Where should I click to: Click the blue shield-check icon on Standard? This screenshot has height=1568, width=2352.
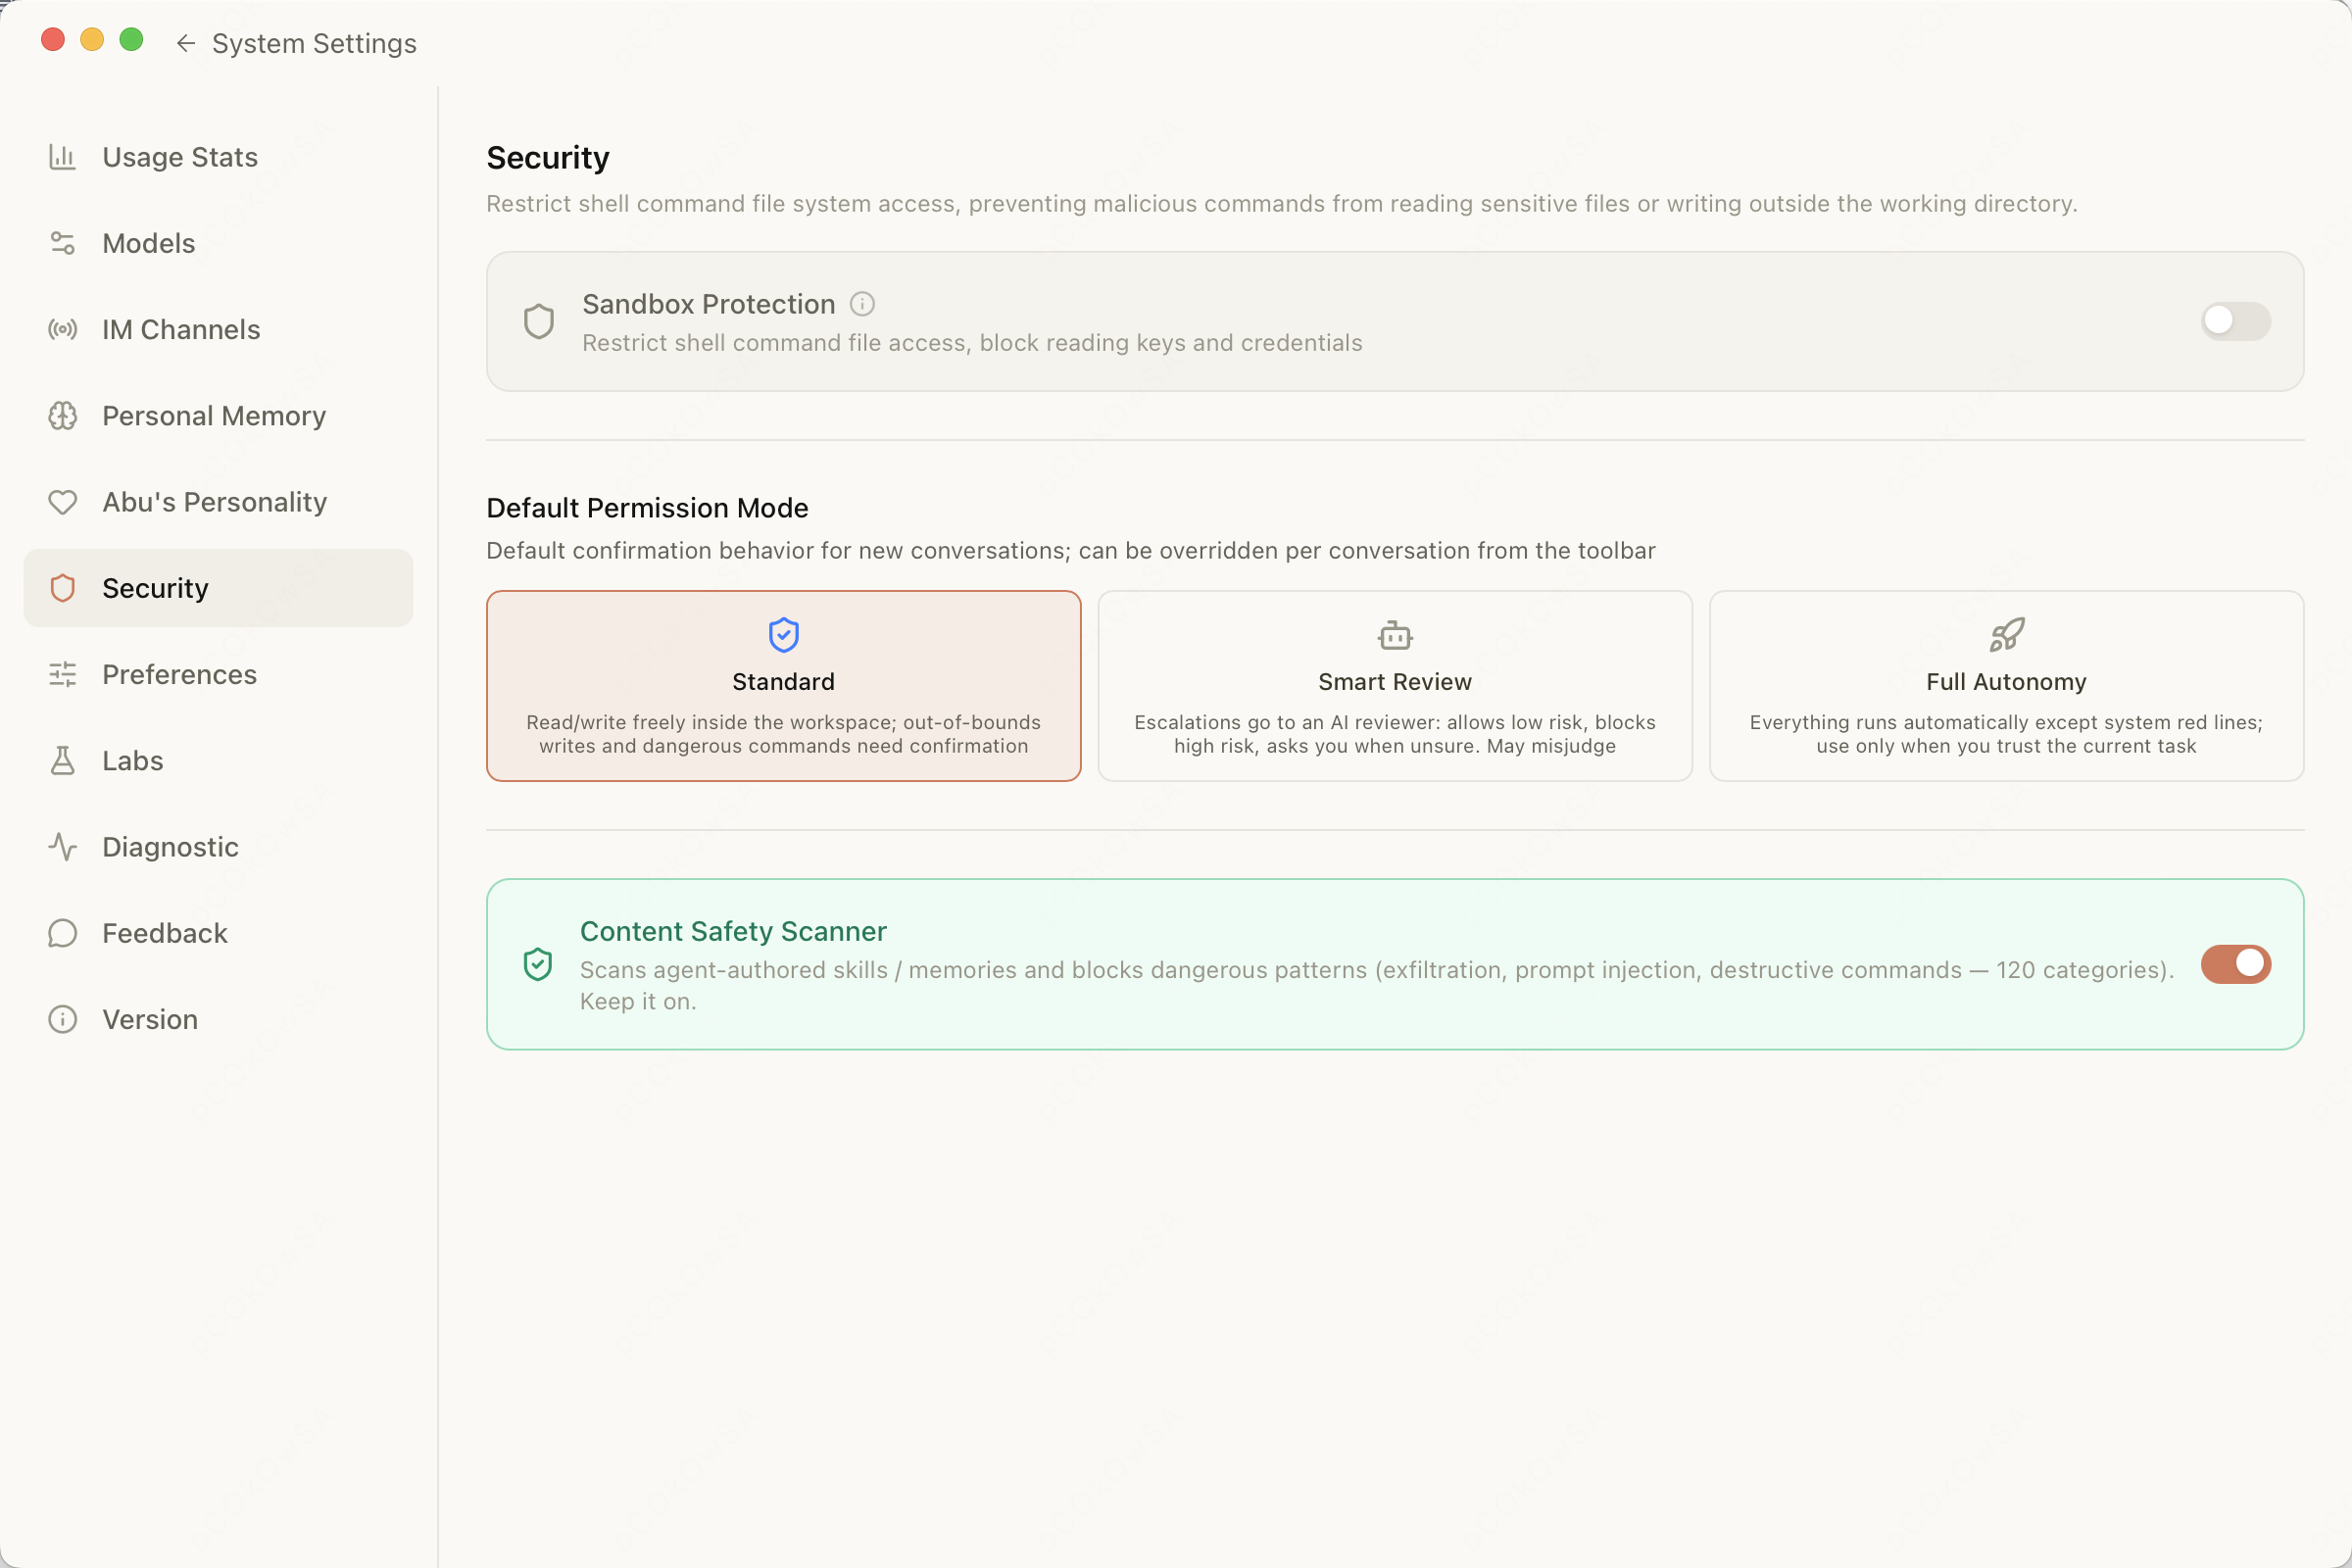click(x=783, y=634)
